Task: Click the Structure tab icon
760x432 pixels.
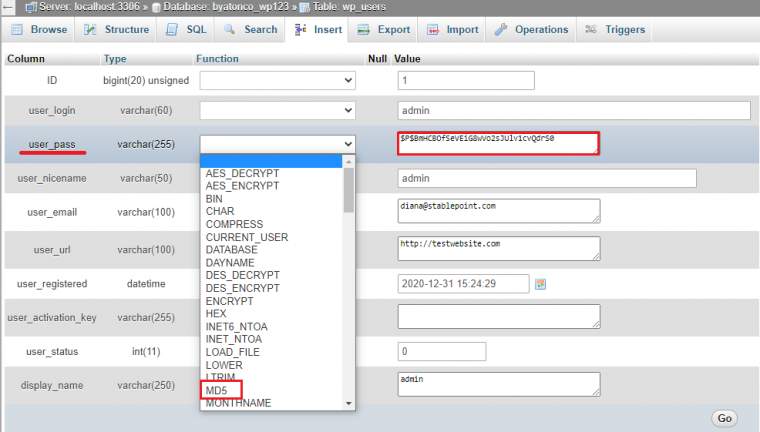Action: tap(90, 30)
